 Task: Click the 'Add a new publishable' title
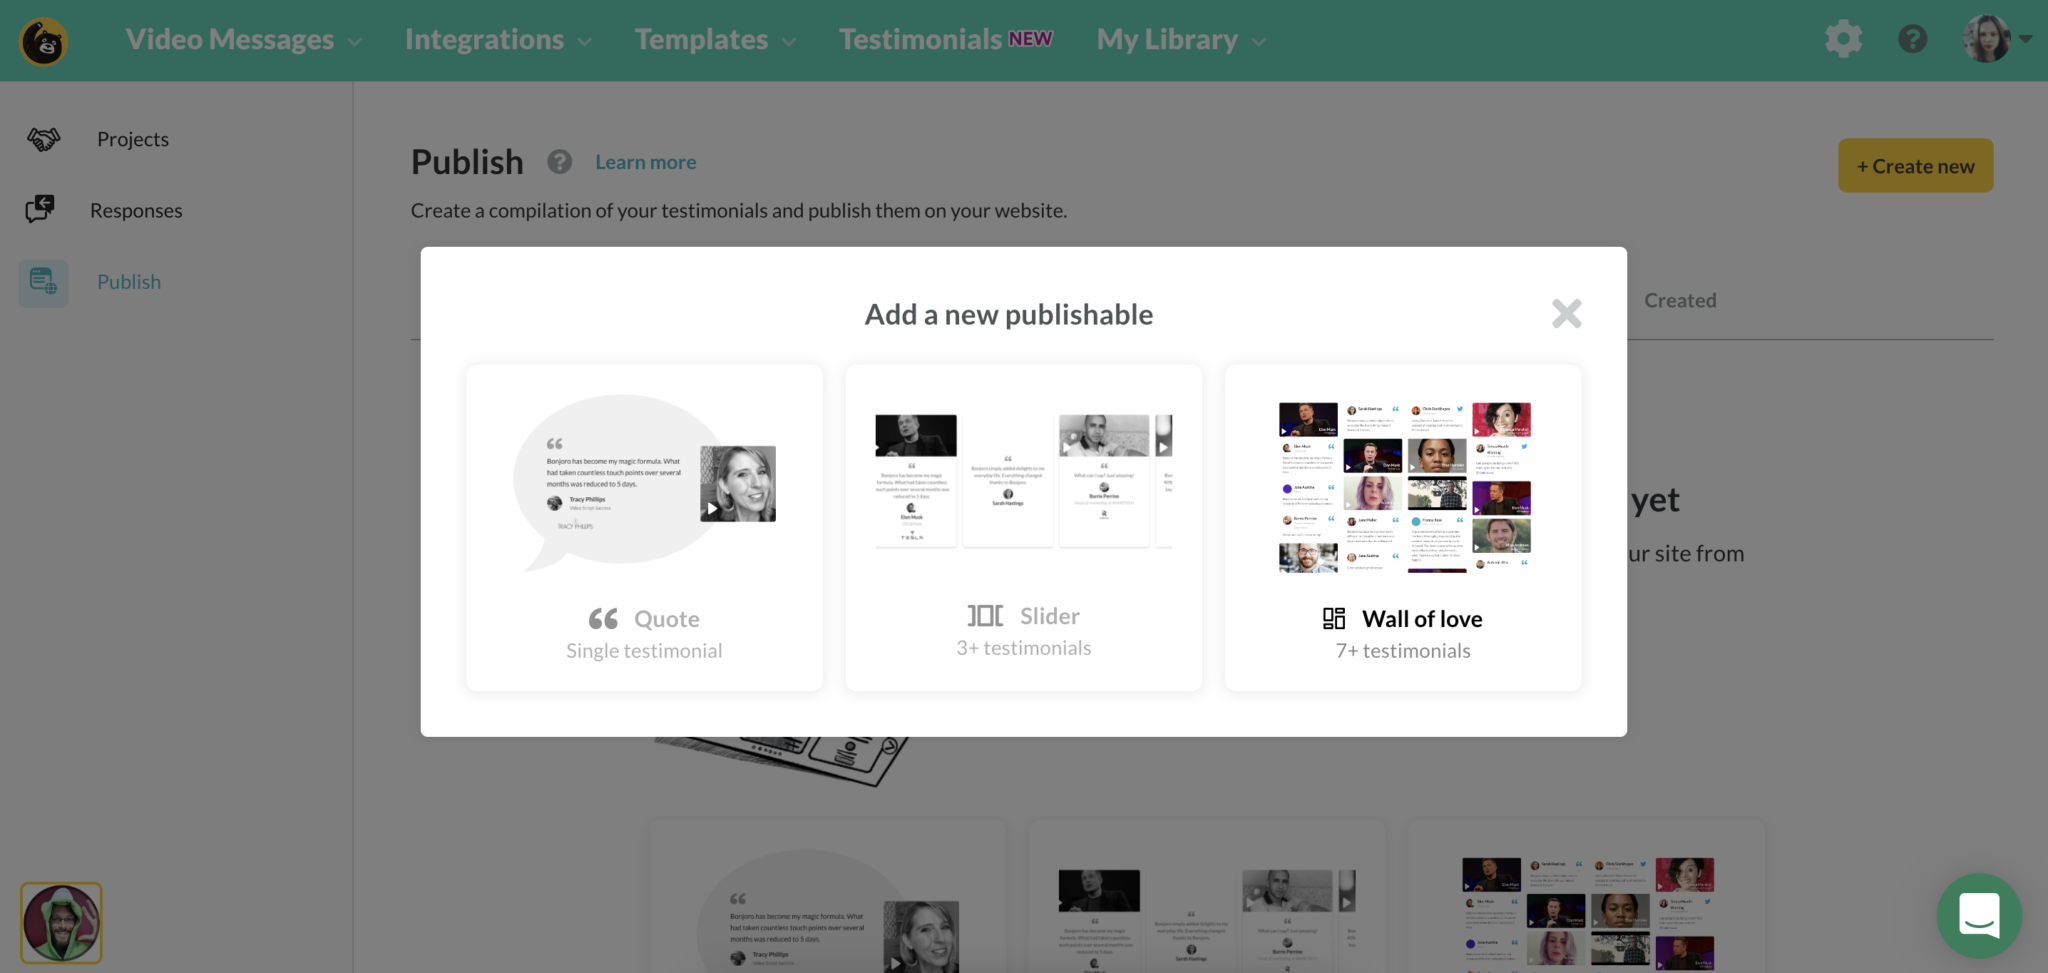pos(1009,315)
